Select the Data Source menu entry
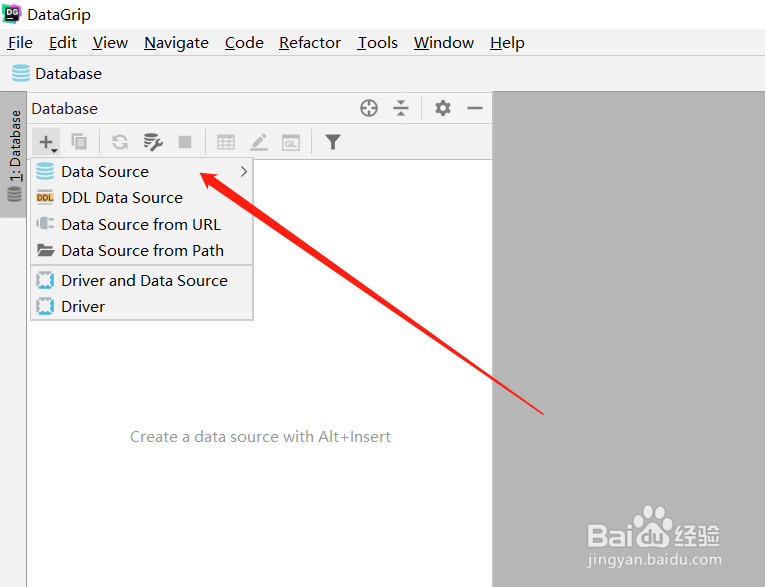Screen dimensions: 765x587 [141, 172]
